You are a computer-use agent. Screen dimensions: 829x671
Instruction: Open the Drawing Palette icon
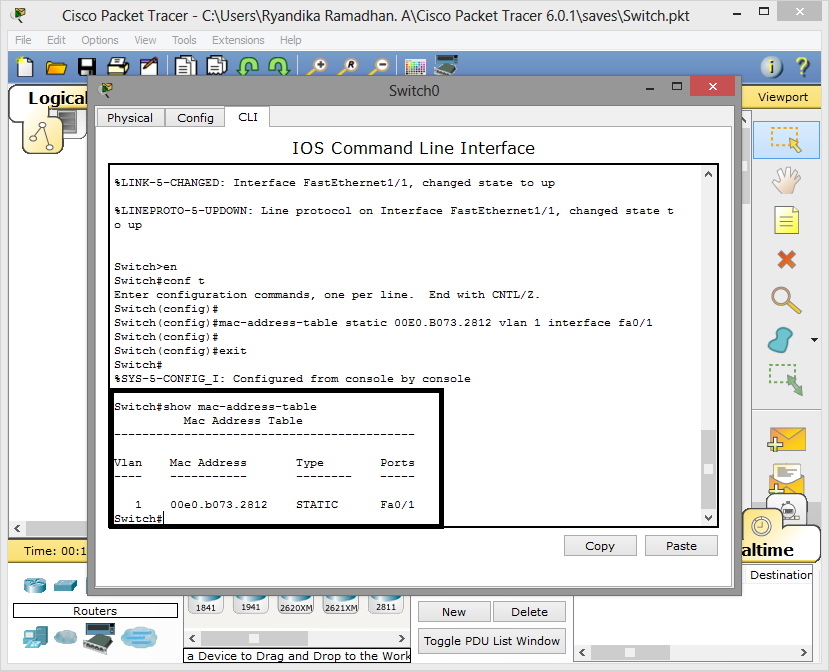(415, 67)
